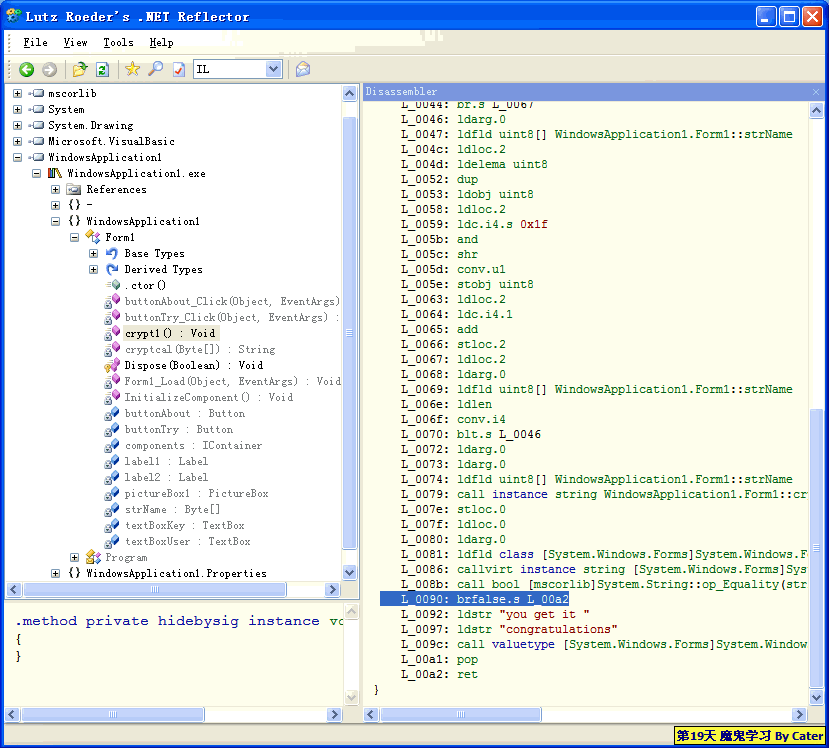Click the References folder icon

point(74,189)
